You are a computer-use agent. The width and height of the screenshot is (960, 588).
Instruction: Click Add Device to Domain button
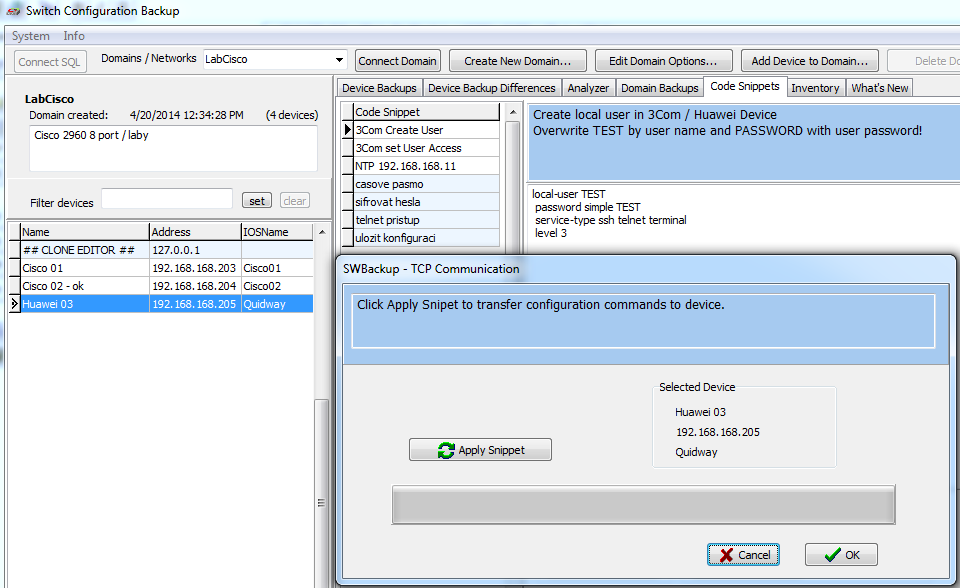[x=809, y=61]
